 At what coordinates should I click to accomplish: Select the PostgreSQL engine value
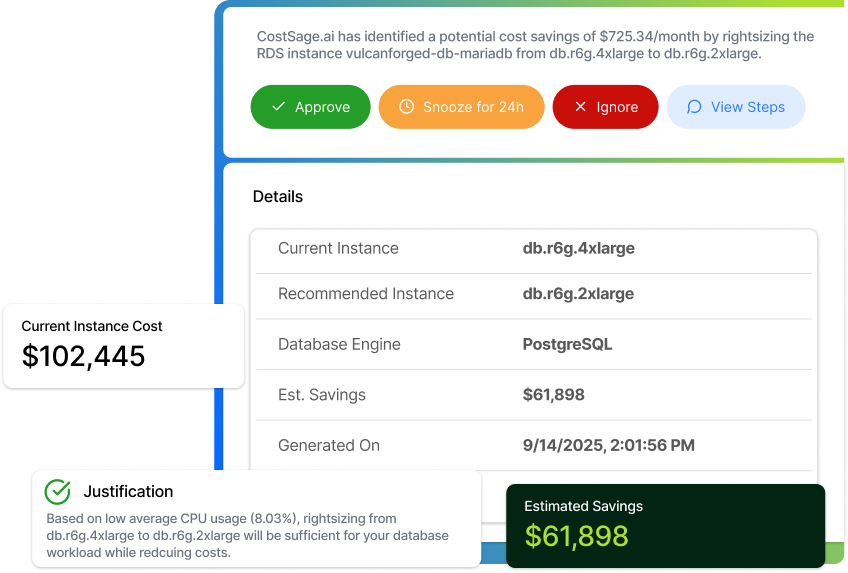point(567,344)
